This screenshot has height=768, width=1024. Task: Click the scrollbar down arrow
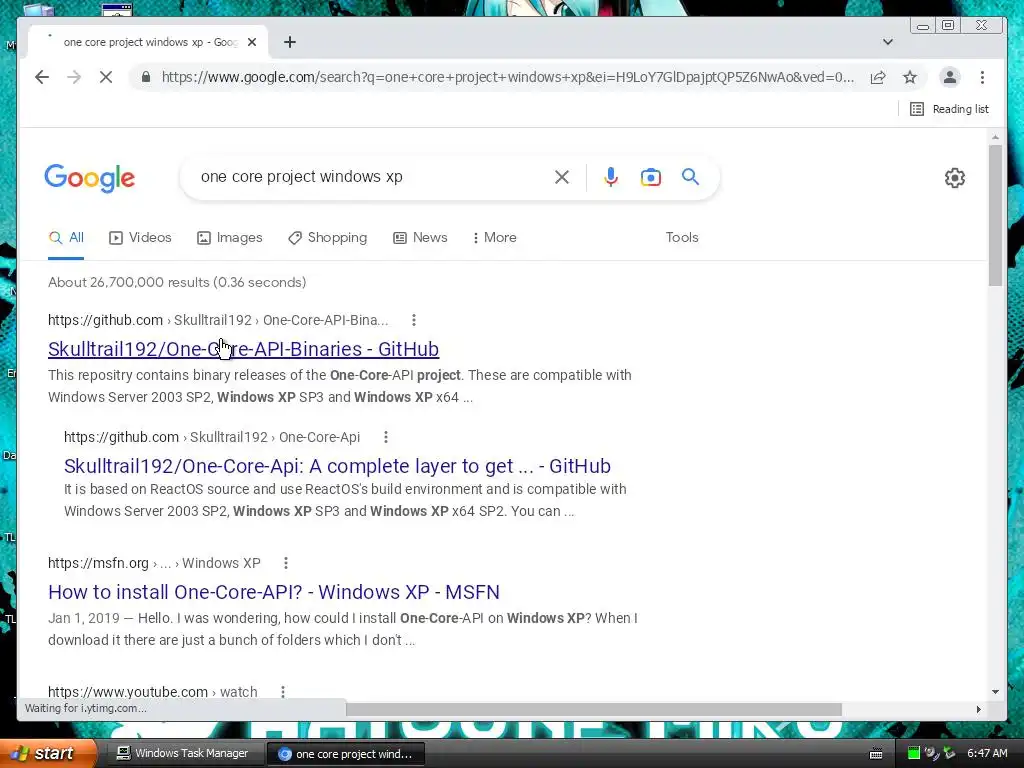coord(995,692)
